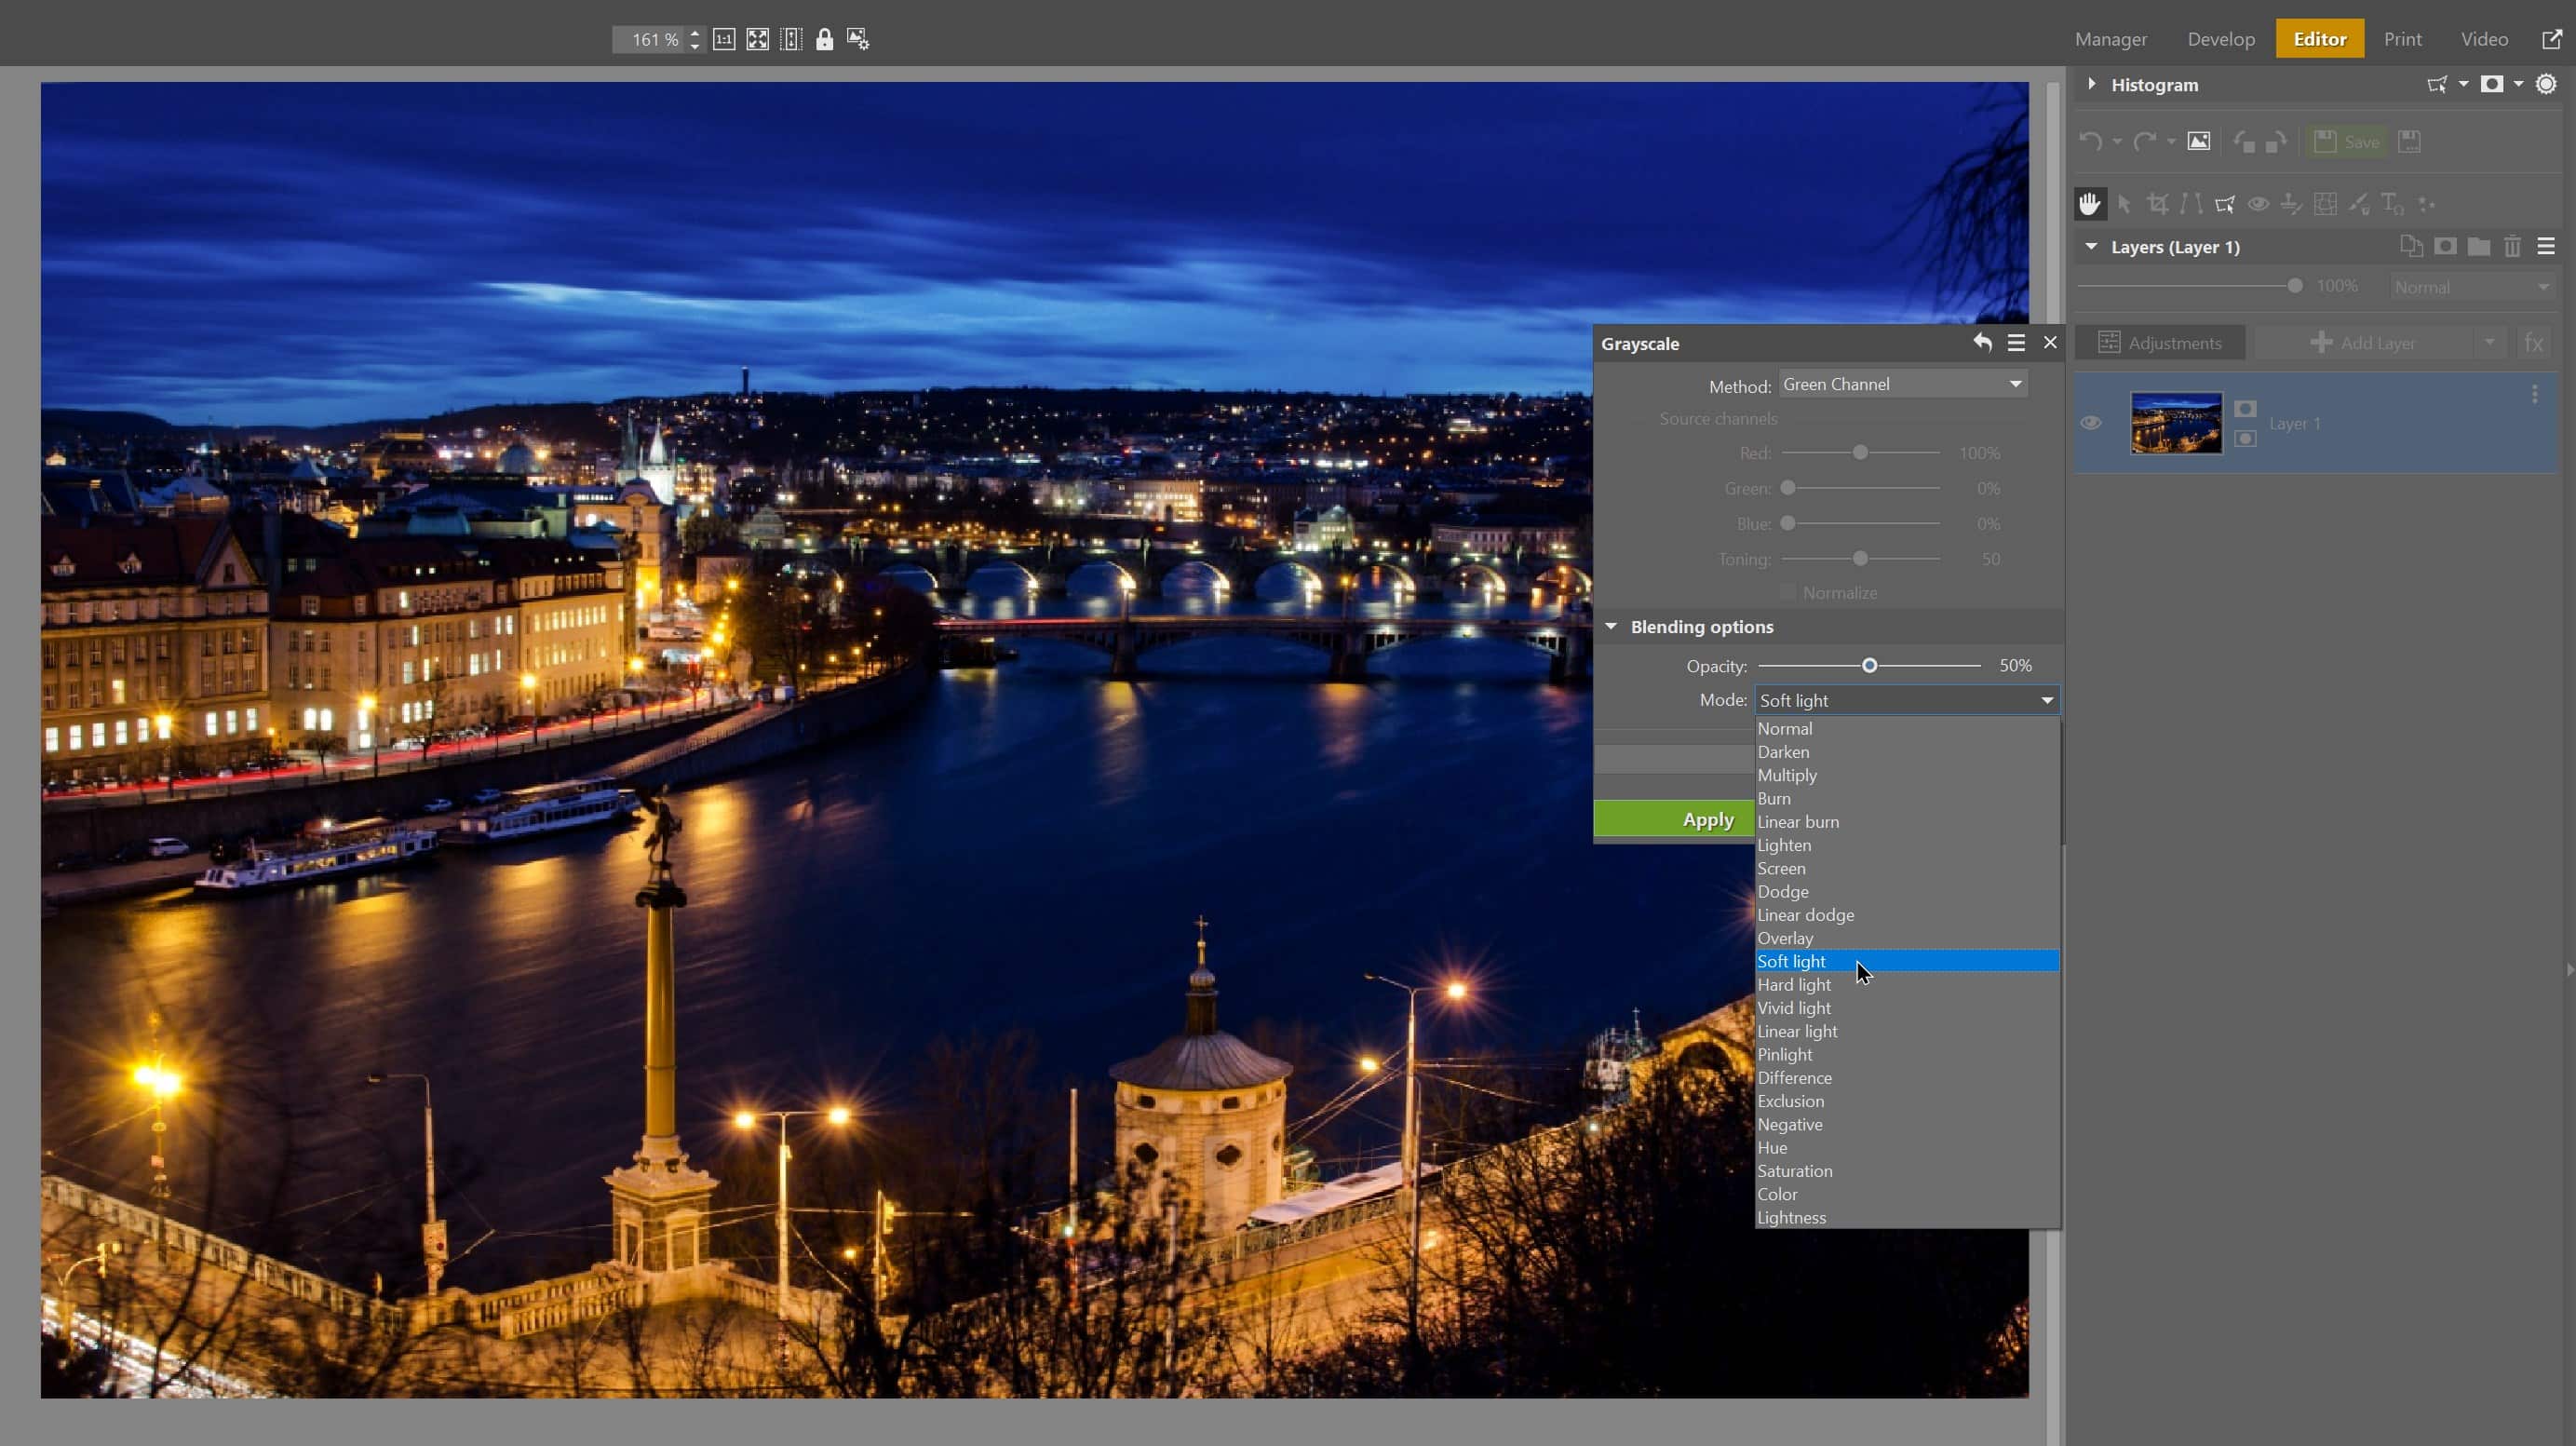The height and width of the screenshot is (1446, 2576).
Task: Select the align lines tool
Action: click(2191, 204)
